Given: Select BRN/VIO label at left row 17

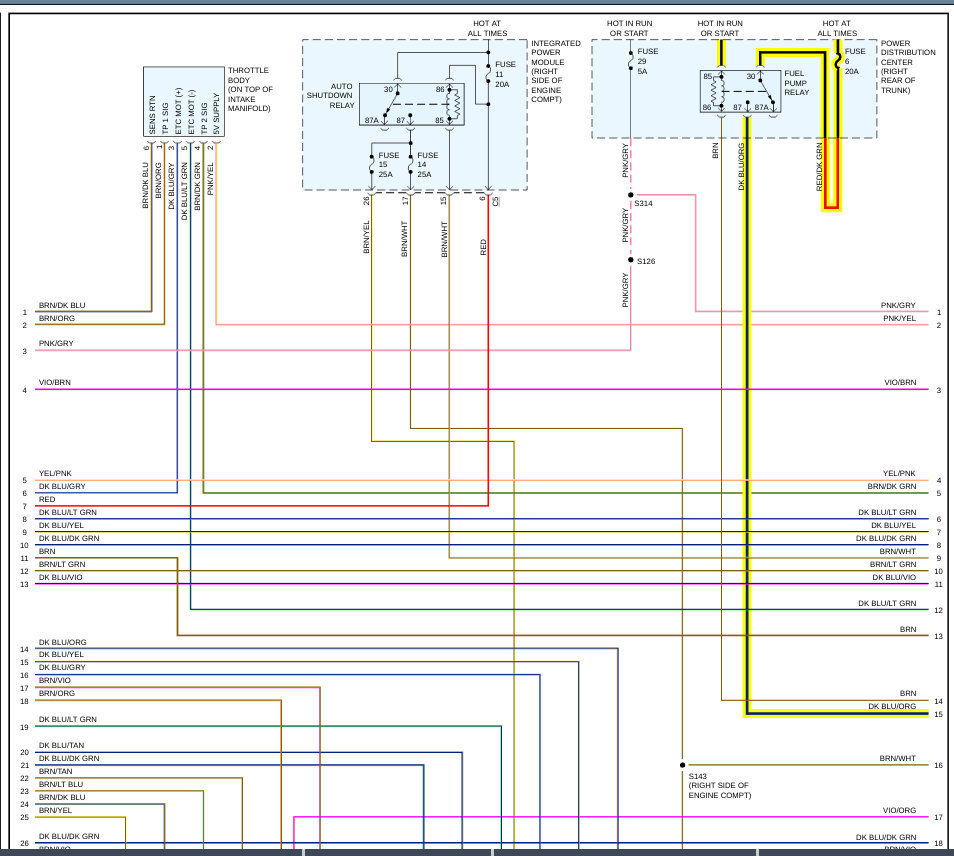Looking at the screenshot, I should pos(55,680).
